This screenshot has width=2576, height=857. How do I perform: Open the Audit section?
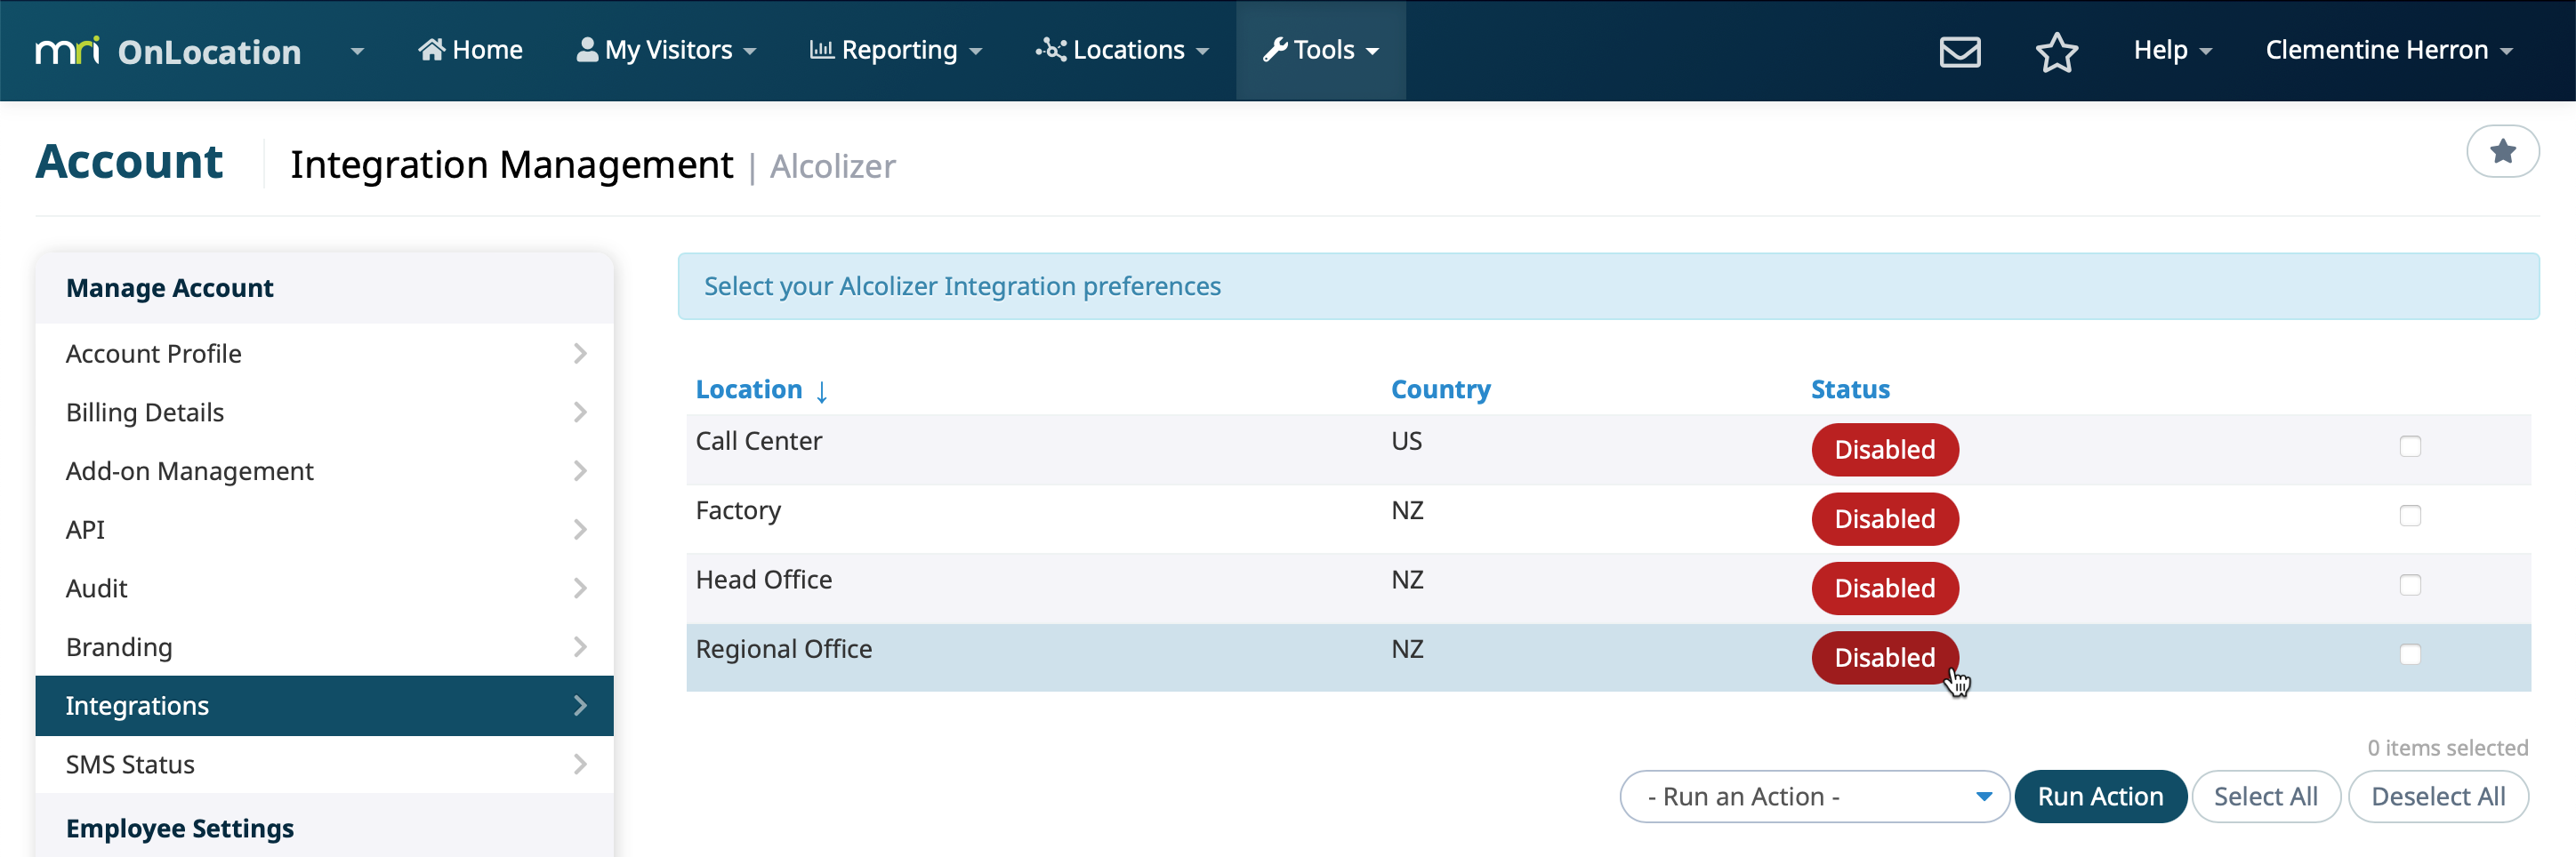(x=324, y=588)
